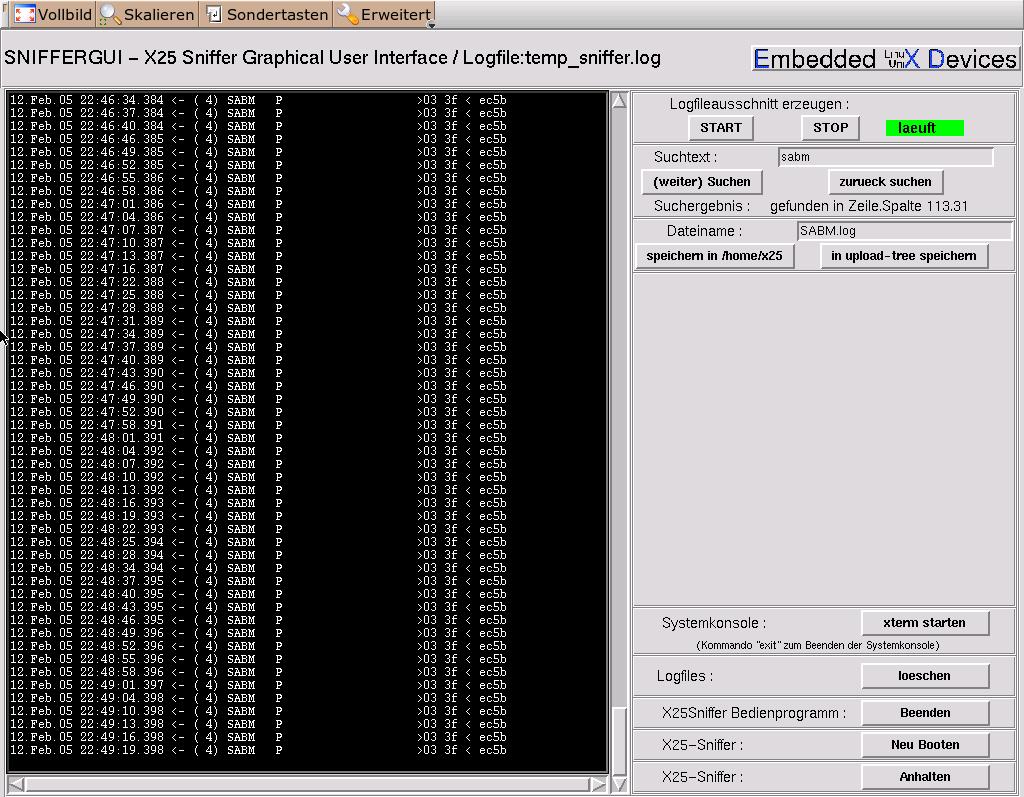Screen dimensions: 1024x797
Task: Select log line with timestamp 22:48:46.395
Action: click(258, 620)
